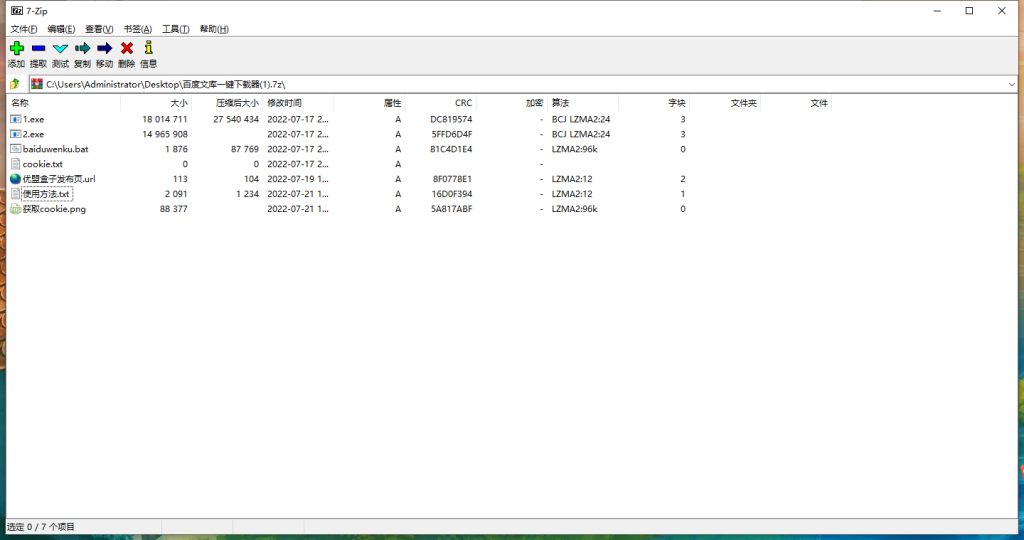Image resolution: width=1024 pixels, height=540 pixels.
Task: Open the 工具(T) menu
Action: 175,29
